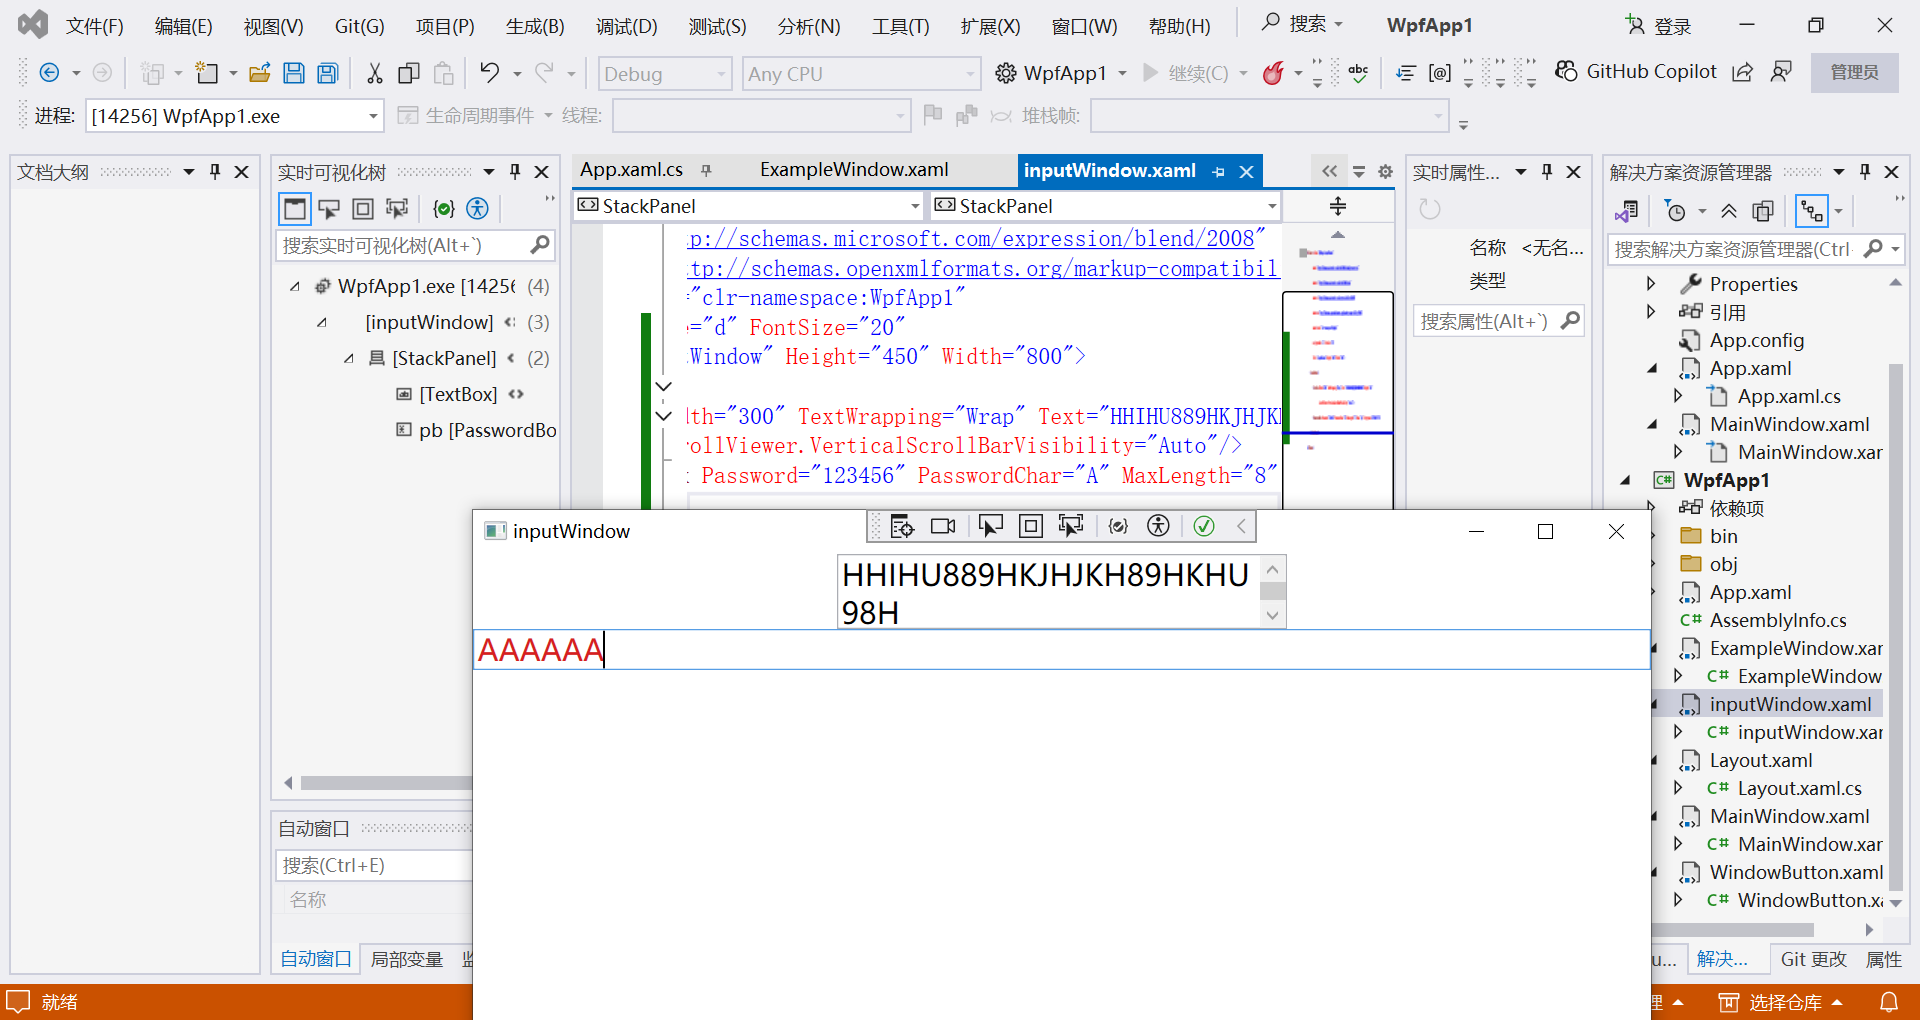The width and height of the screenshot is (1920, 1020).
Task: Click the Navigate Backward arrow icon
Action: 49,73
